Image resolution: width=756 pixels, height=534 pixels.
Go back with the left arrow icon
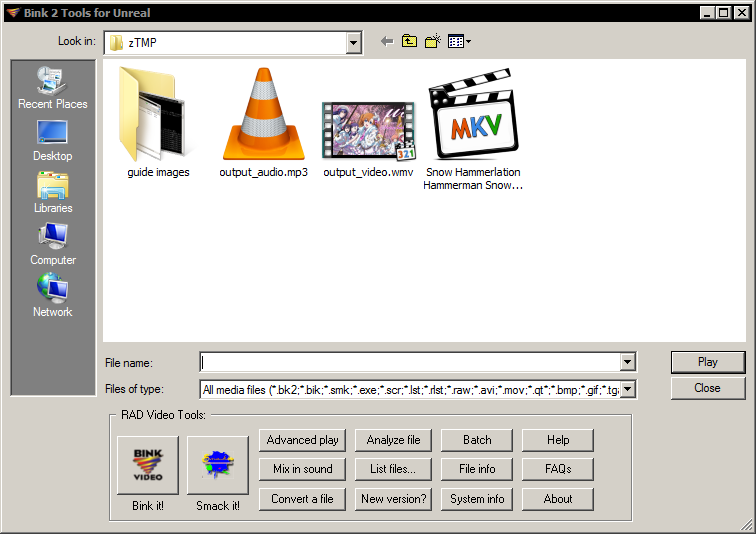point(387,41)
